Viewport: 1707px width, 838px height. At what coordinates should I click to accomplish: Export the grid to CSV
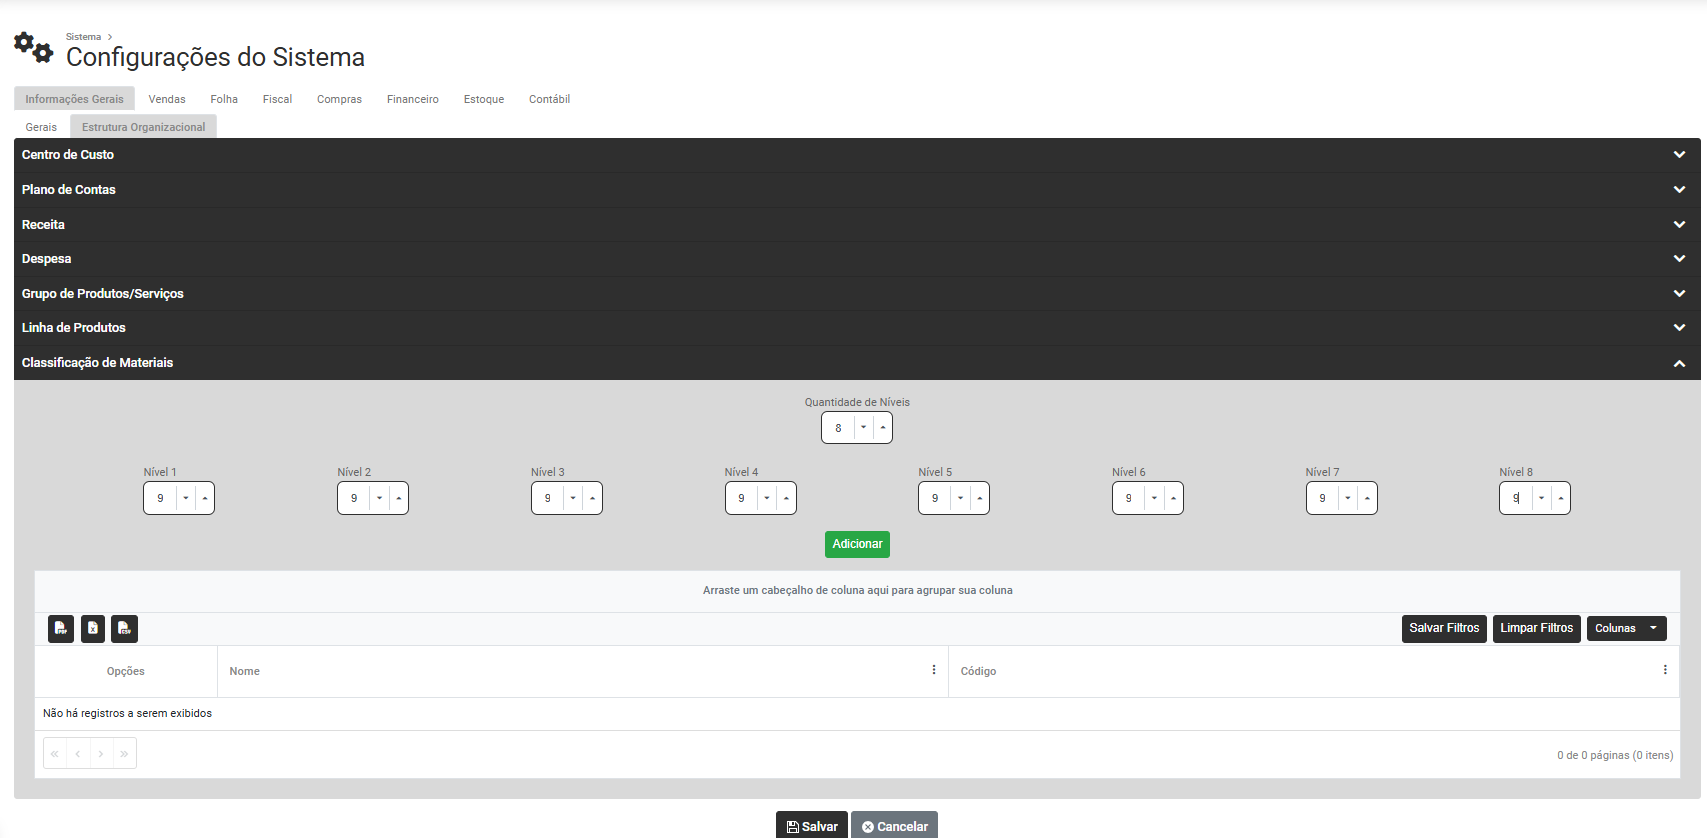pos(124,628)
